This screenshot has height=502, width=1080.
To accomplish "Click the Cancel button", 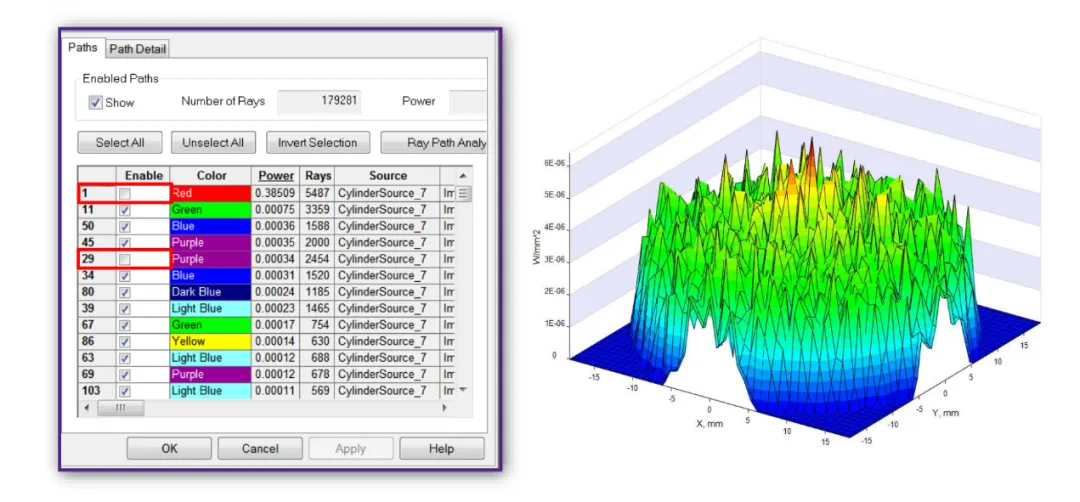I will click(260, 449).
